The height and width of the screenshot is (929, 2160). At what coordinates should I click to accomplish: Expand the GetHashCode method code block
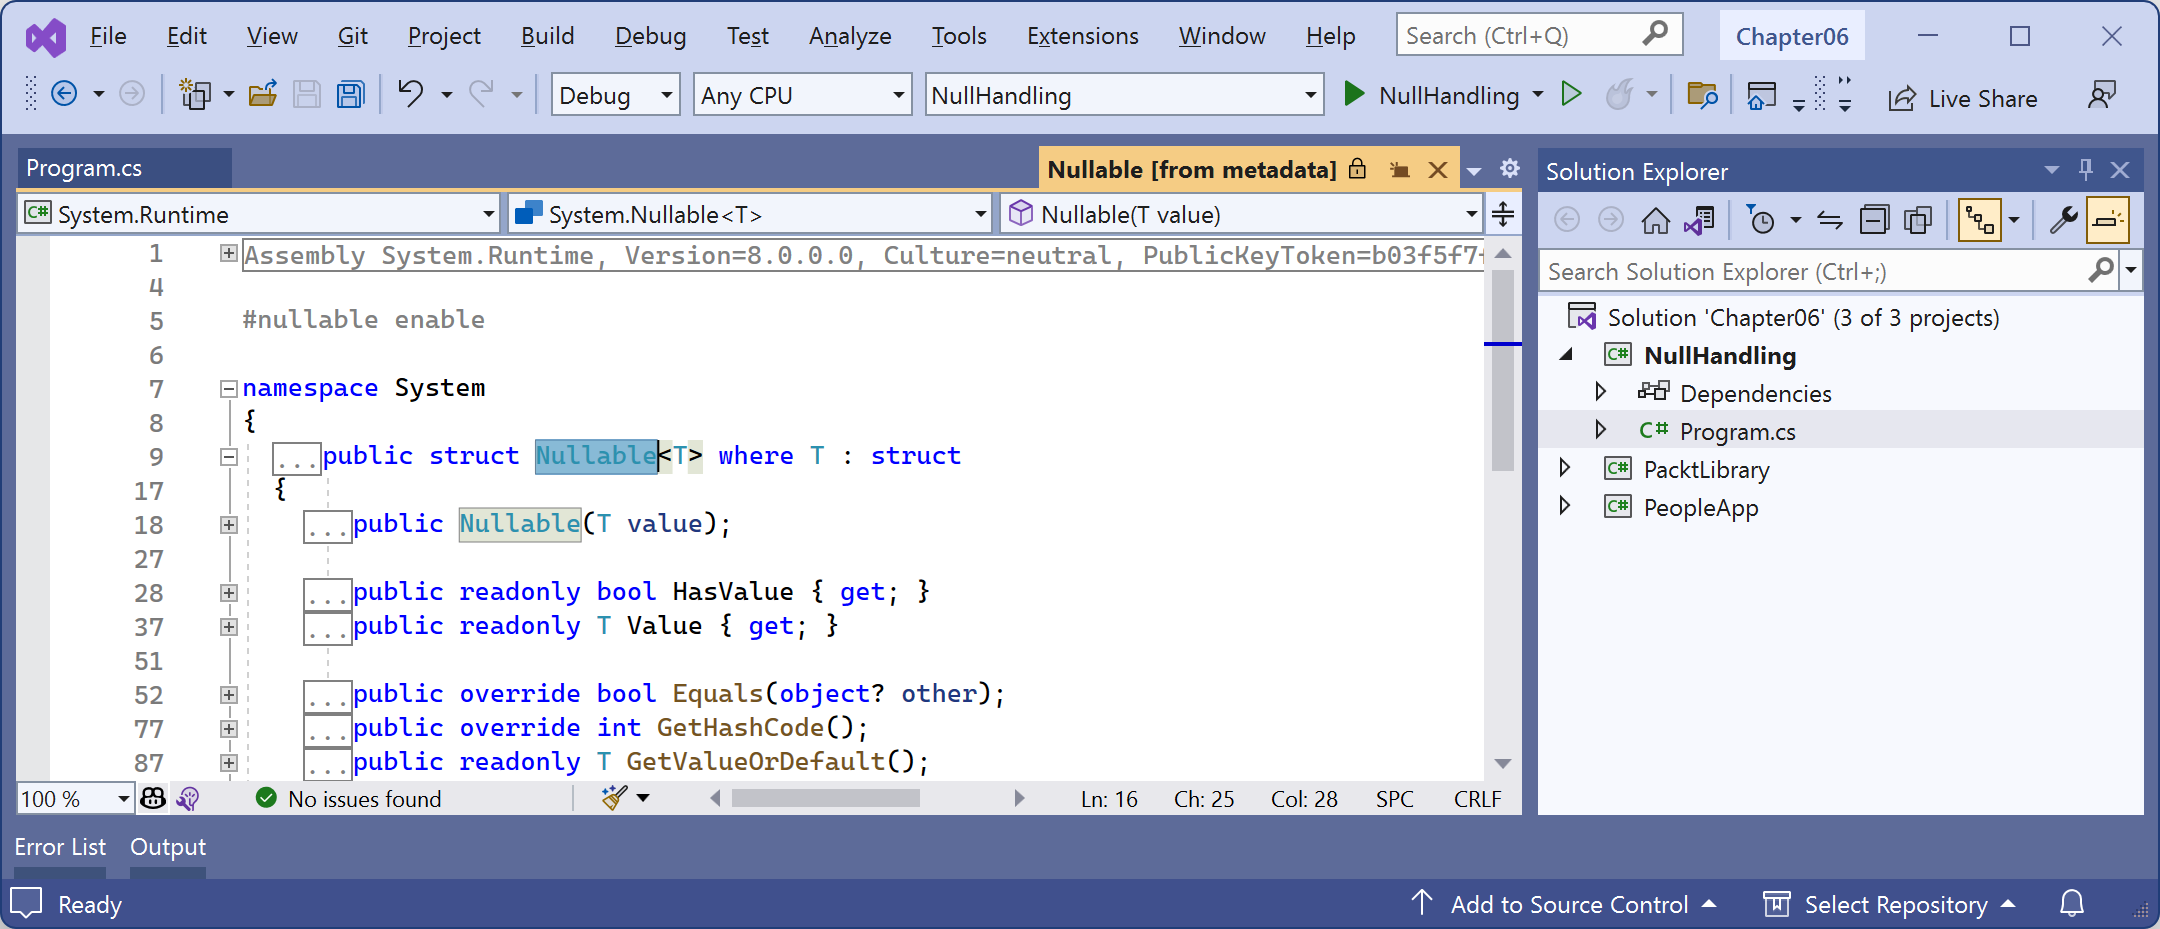click(229, 729)
